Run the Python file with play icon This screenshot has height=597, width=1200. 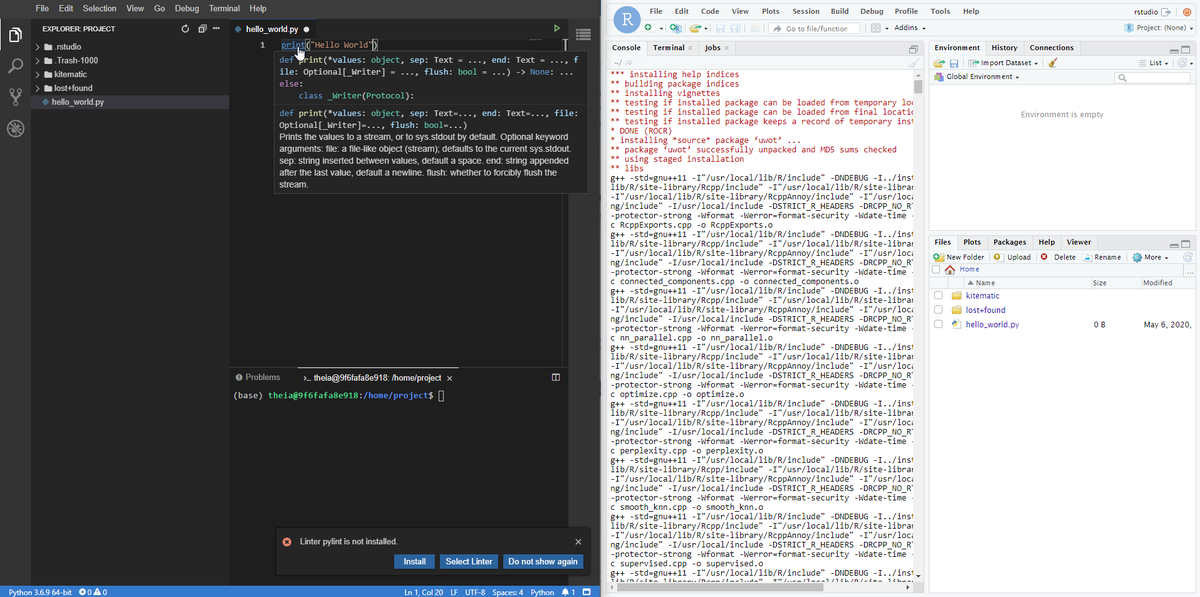557,29
